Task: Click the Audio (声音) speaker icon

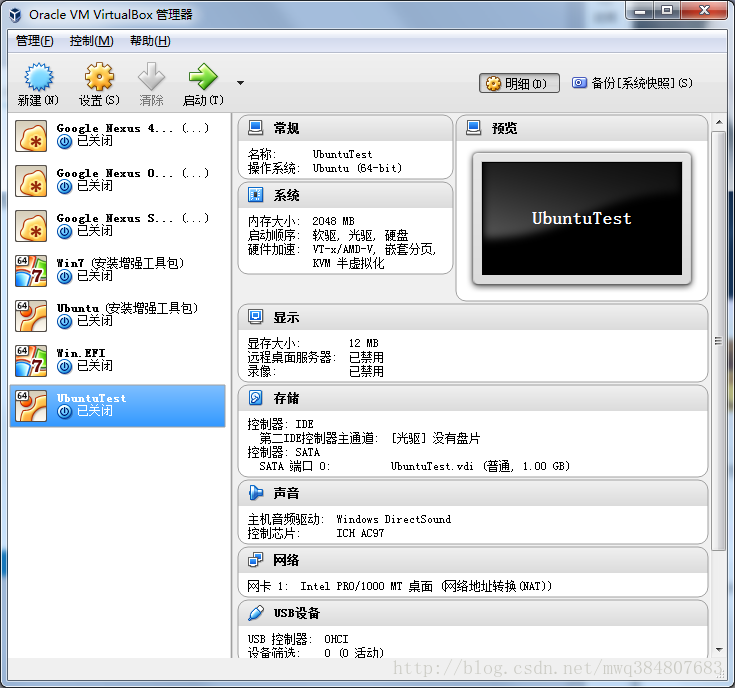Action: [255, 493]
